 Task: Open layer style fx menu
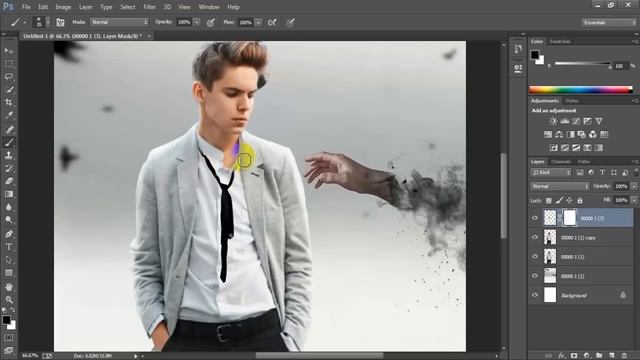[x=561, y=356]
